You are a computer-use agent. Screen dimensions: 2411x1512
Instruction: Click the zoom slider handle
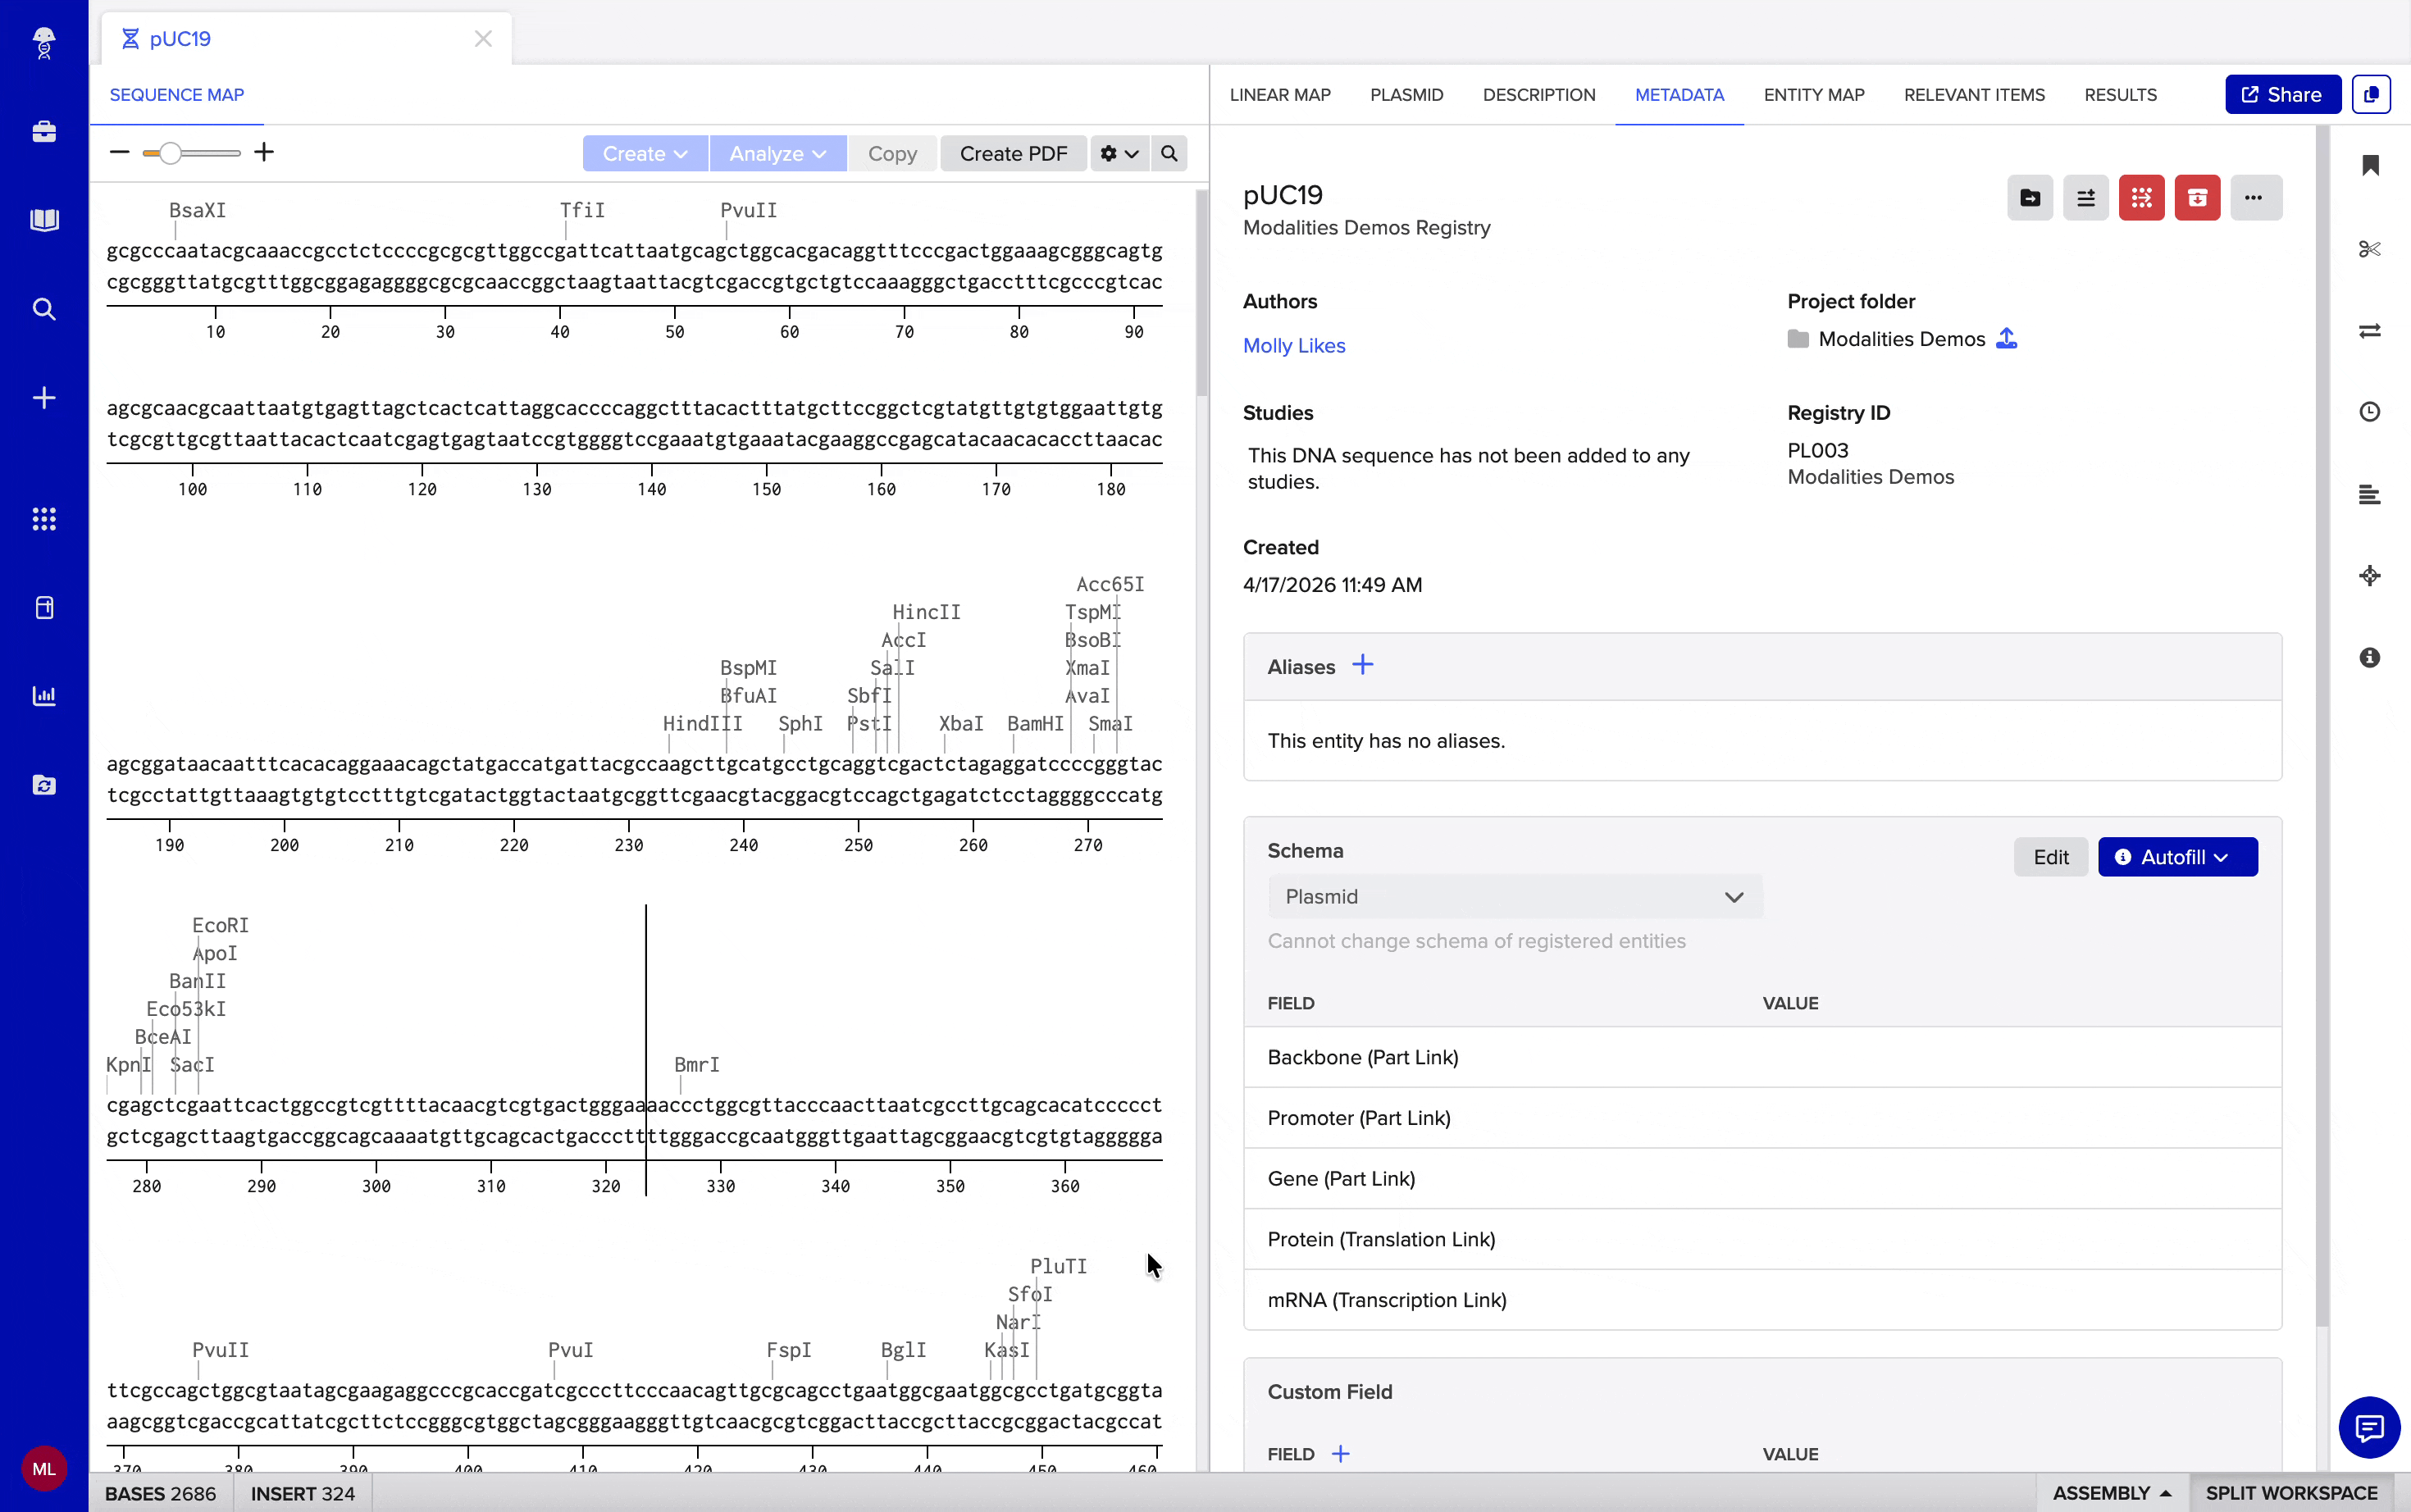[x=171, y=153]
